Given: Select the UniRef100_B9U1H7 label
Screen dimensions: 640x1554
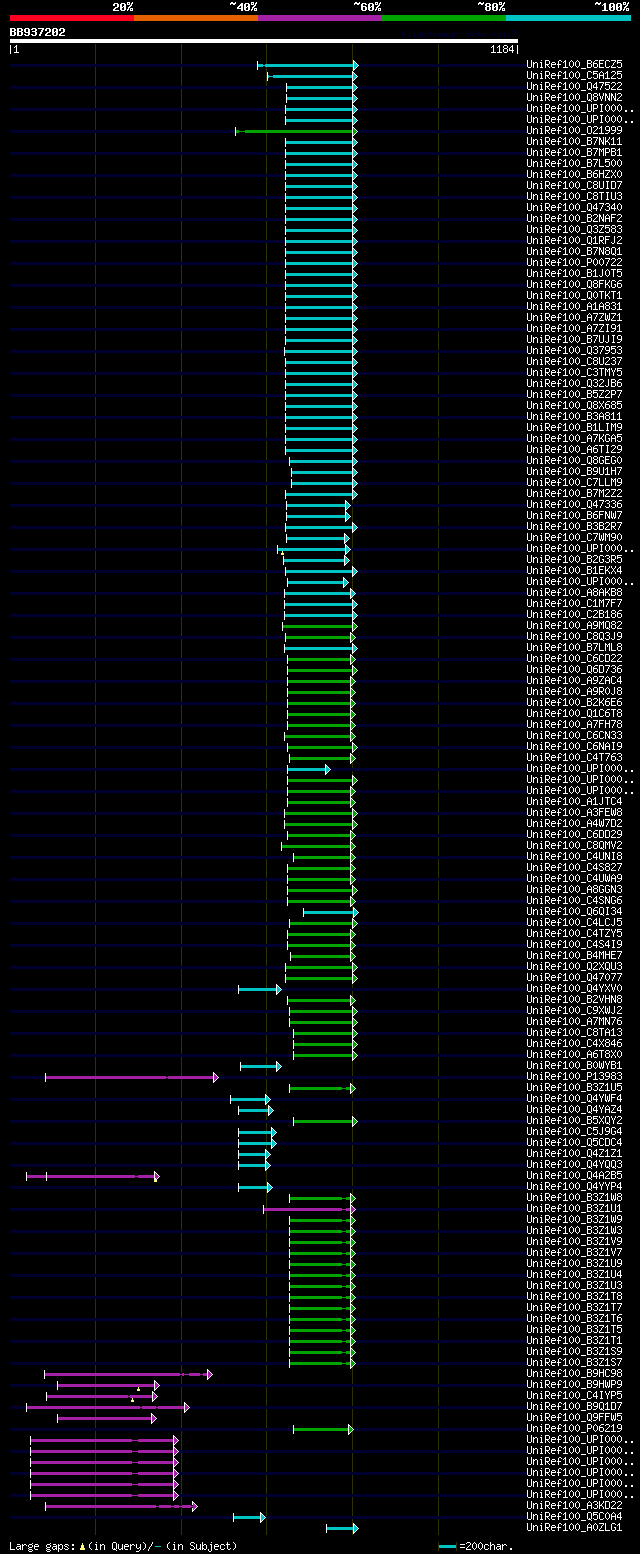Looking at the screenshot, I should 573,471.
